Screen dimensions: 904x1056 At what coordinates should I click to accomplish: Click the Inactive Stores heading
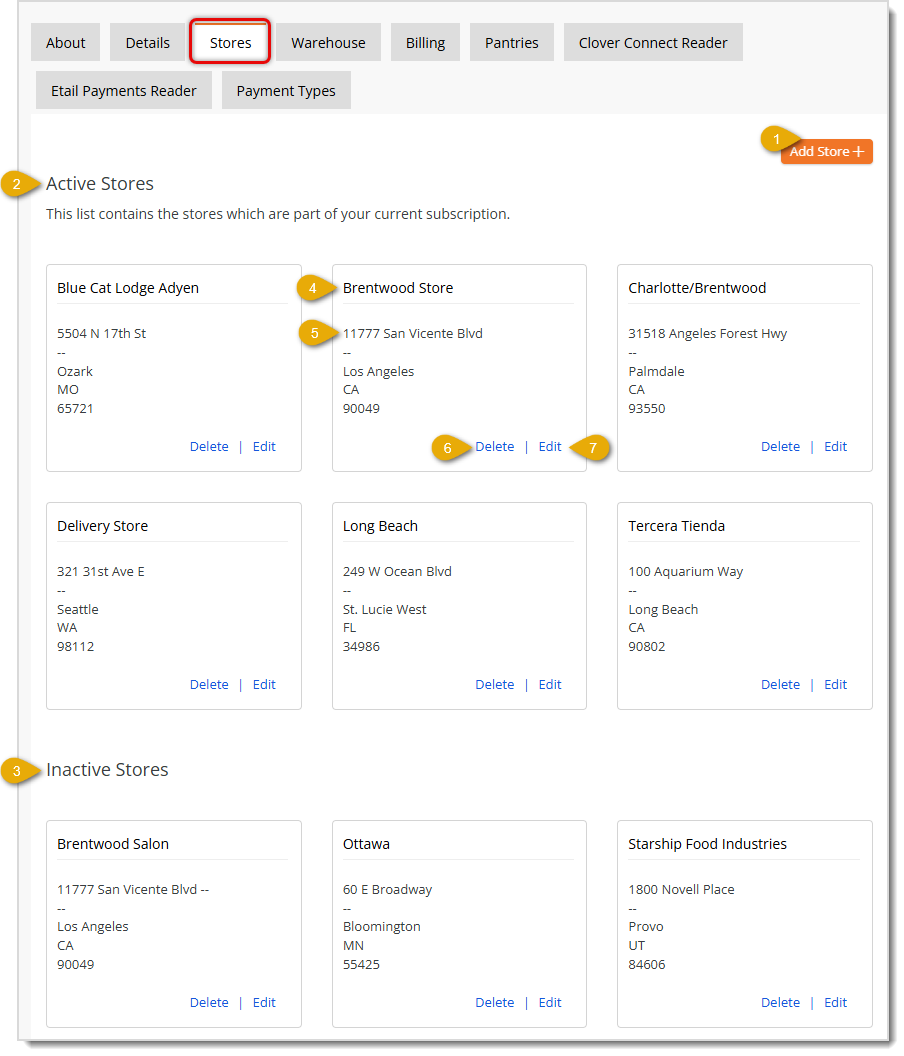107,770
